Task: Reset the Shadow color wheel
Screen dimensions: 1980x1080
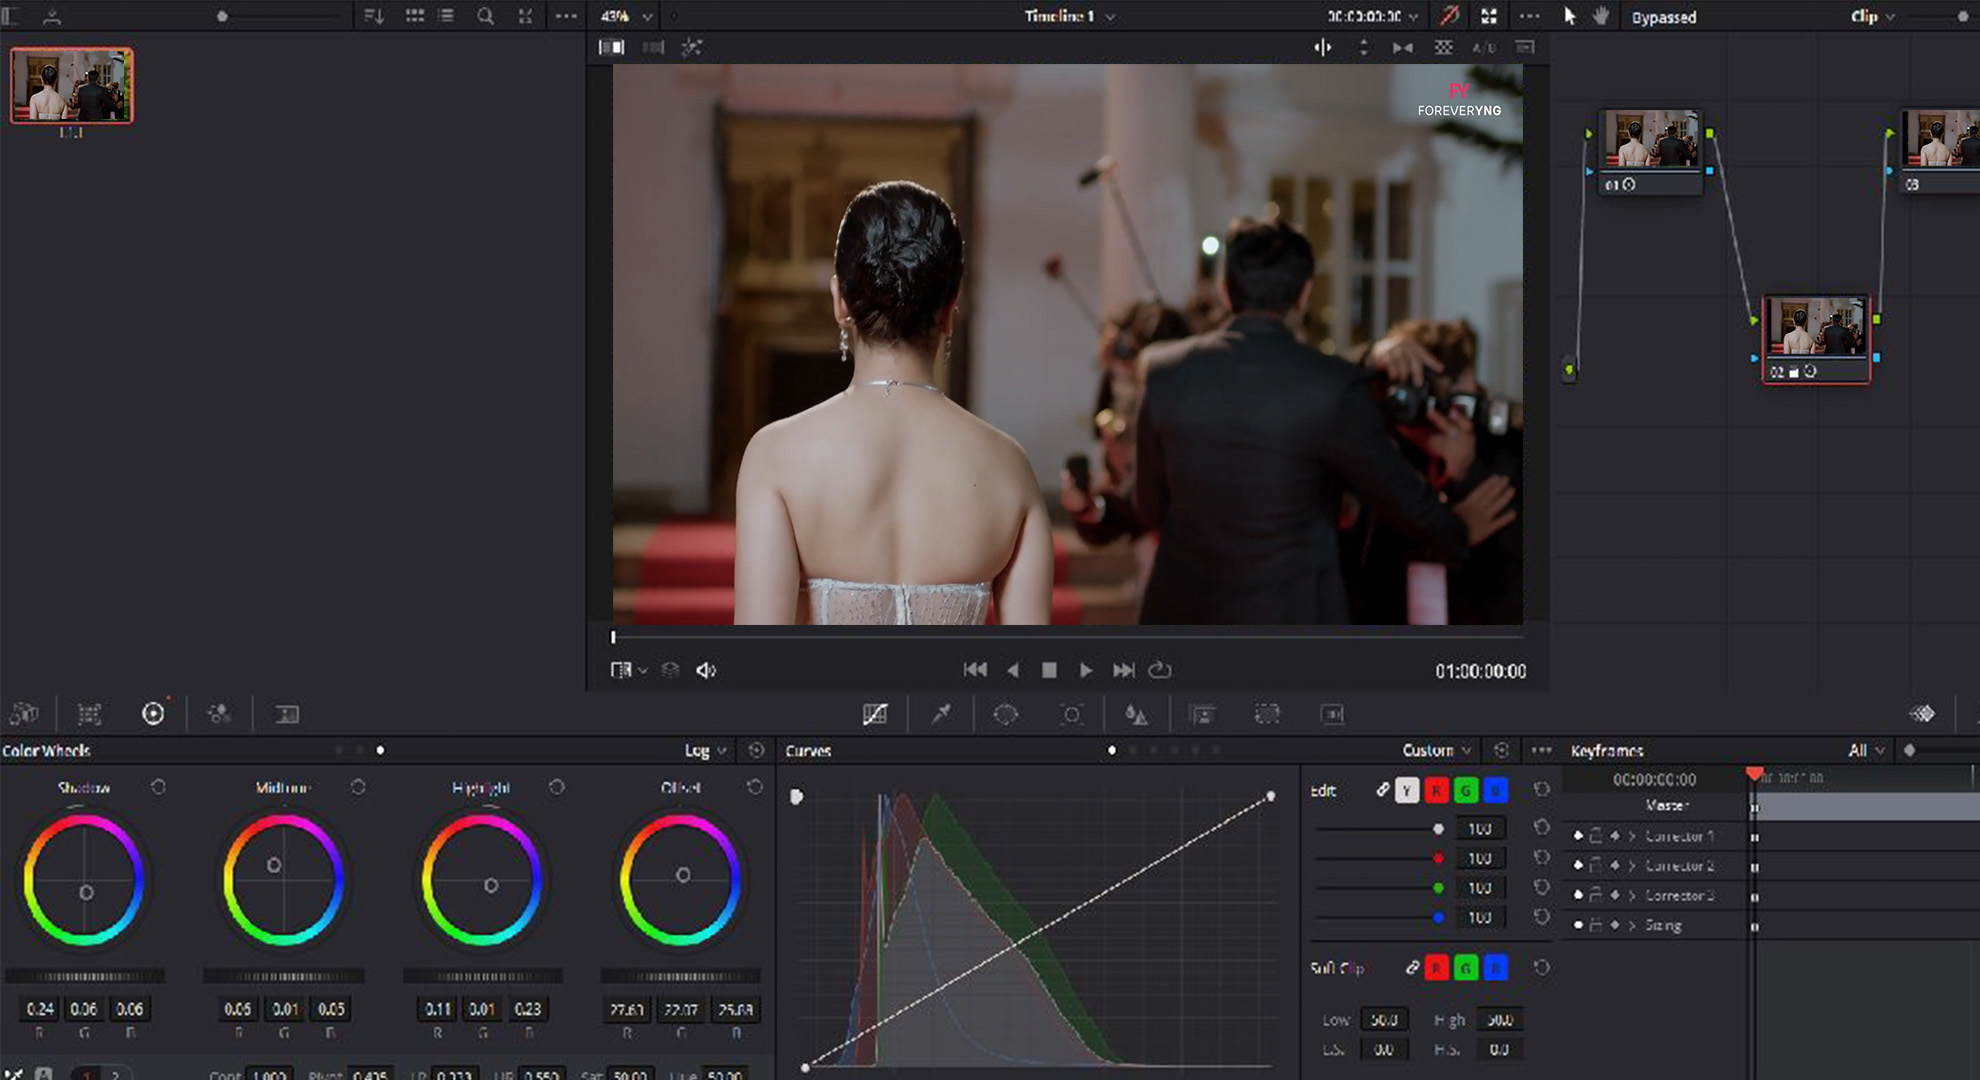Action: tap(158, 787)
